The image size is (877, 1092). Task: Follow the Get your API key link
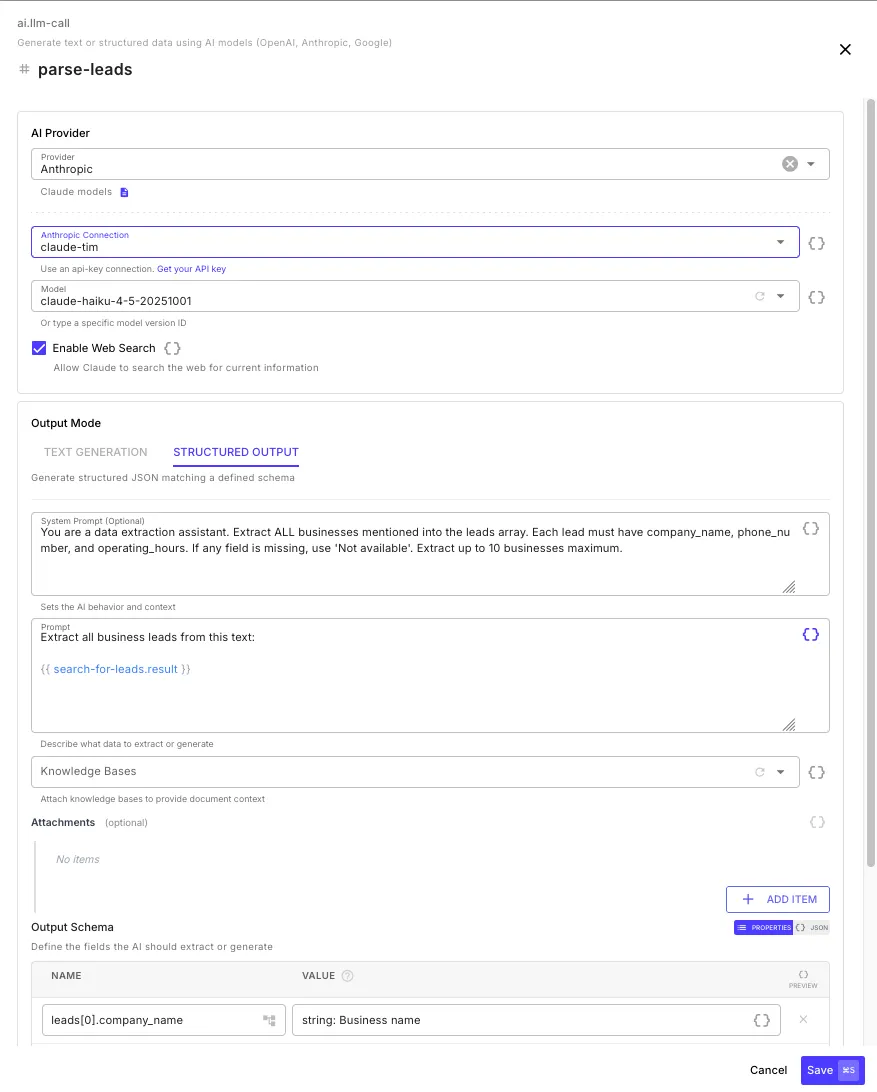tap(191, 268)
